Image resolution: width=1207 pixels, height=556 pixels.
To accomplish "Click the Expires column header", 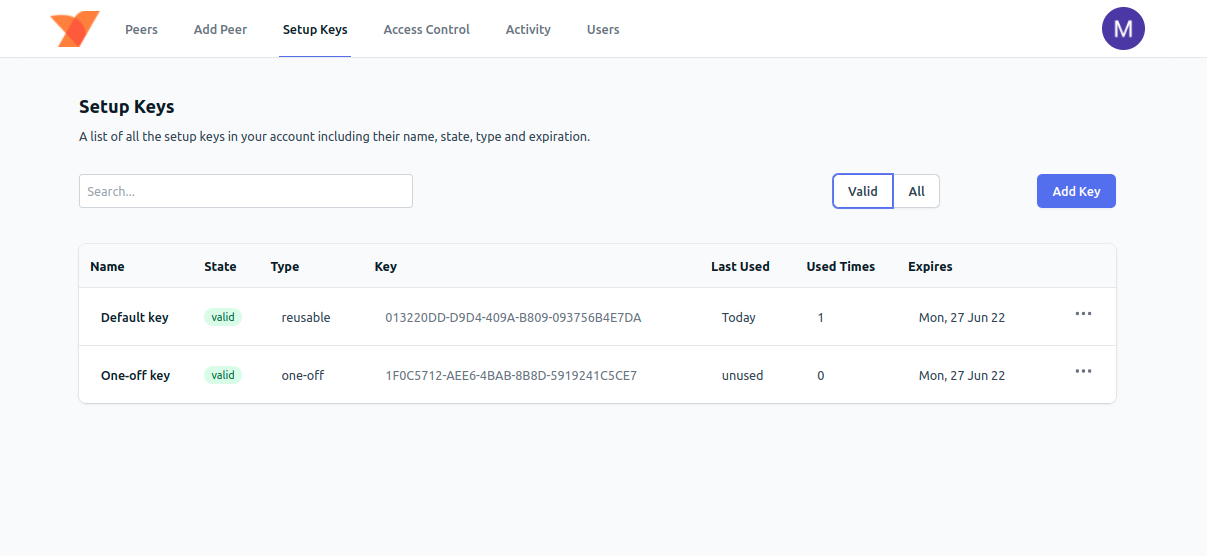I will (930, 266).
